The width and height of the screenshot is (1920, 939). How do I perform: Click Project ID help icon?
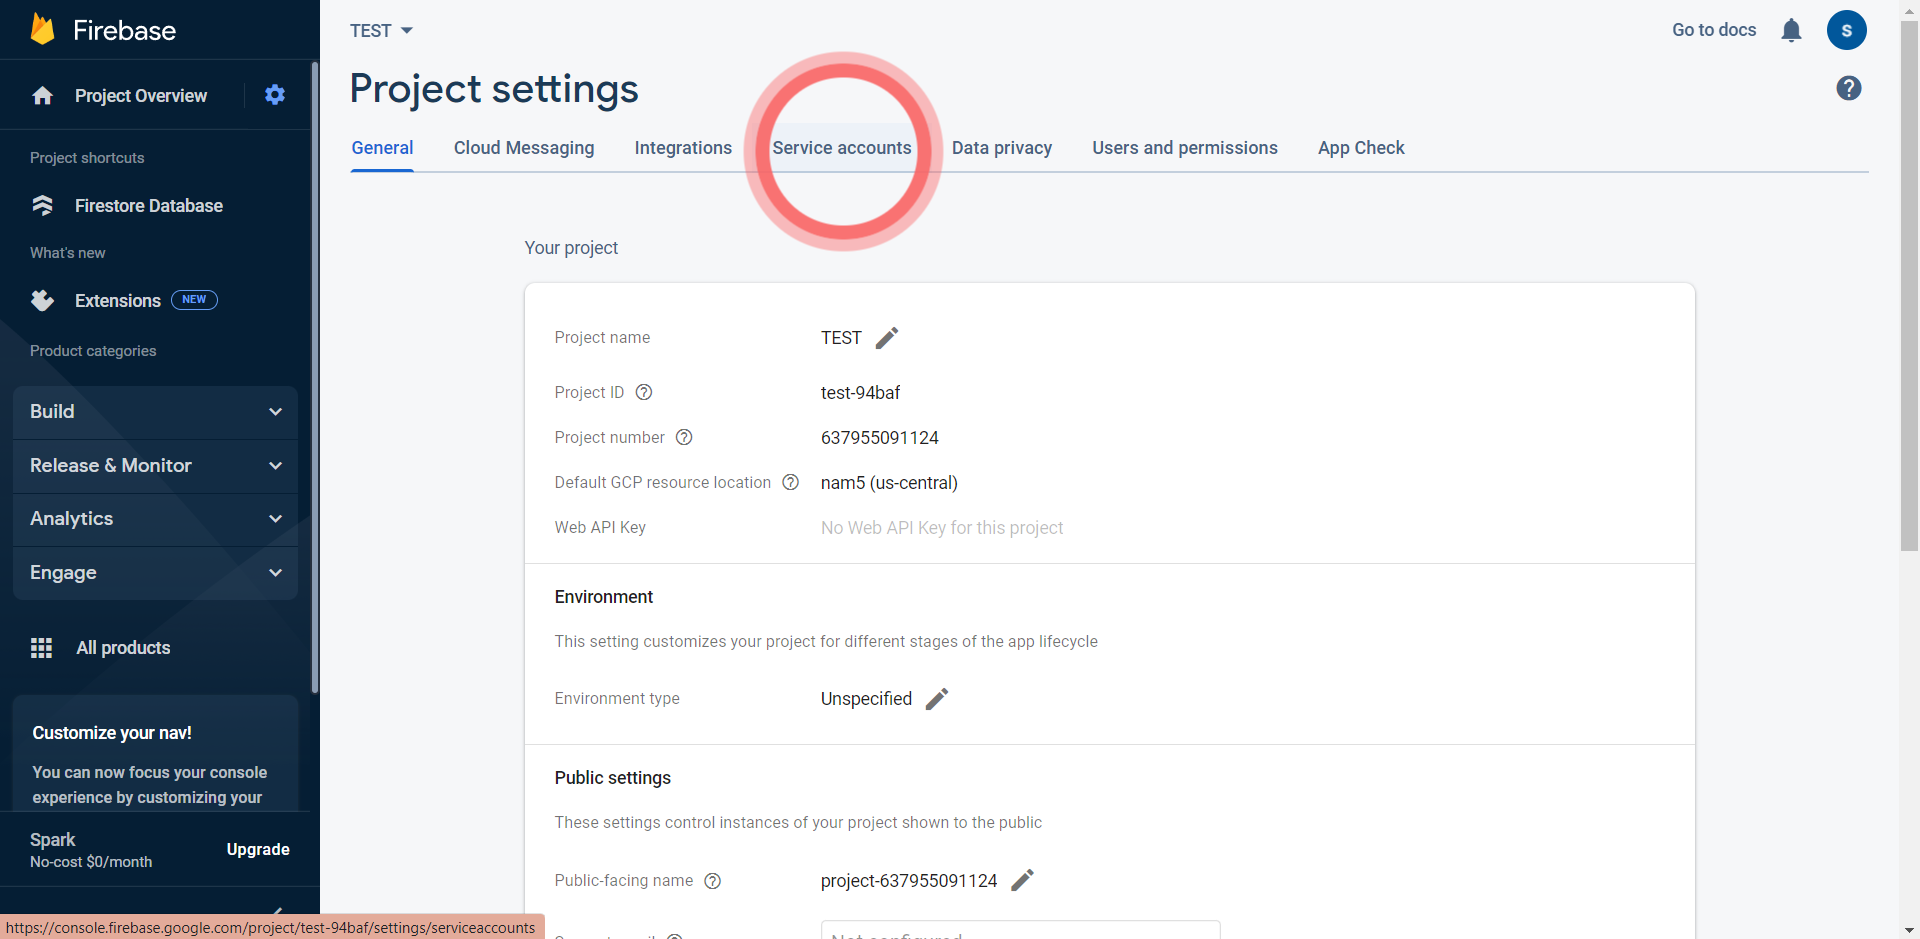click(644, 392)
